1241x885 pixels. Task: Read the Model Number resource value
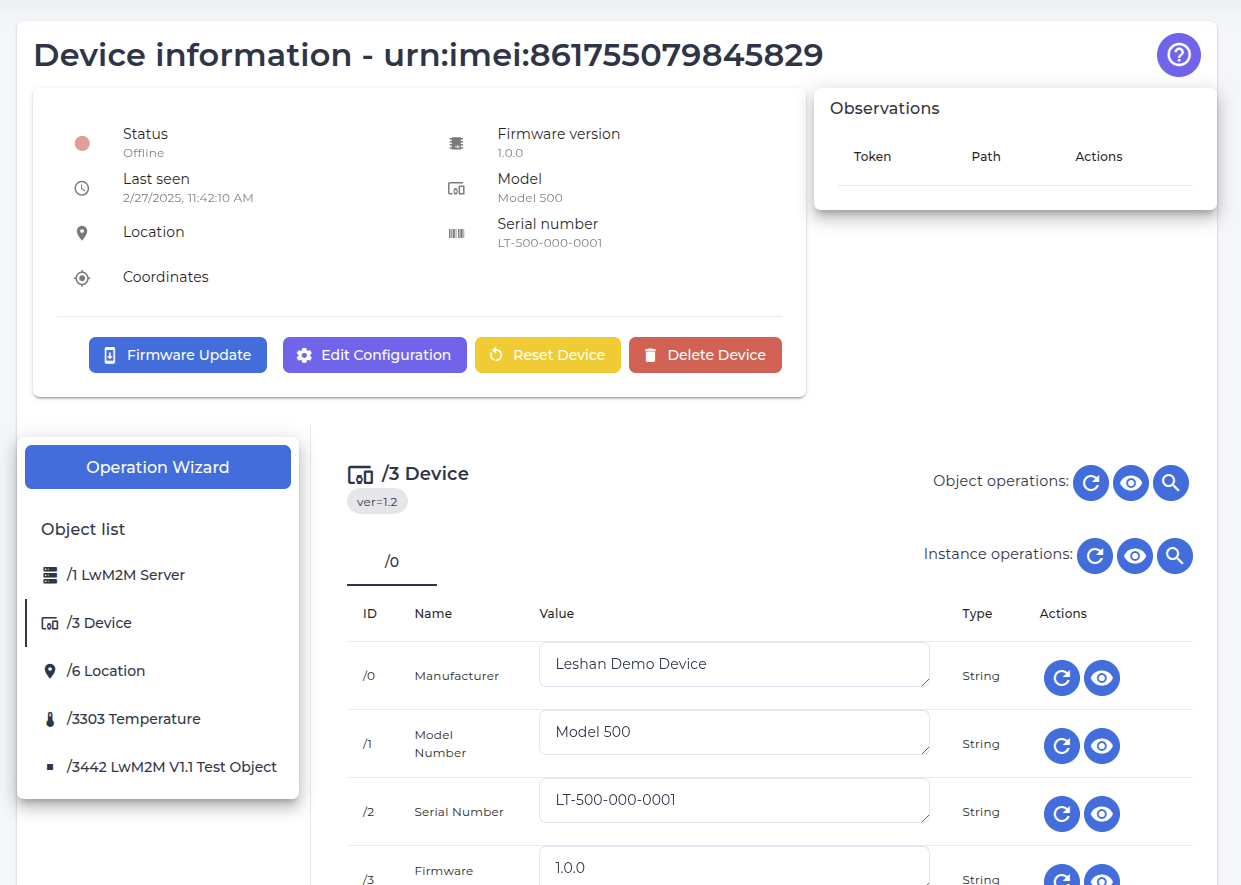[1062, 746]
